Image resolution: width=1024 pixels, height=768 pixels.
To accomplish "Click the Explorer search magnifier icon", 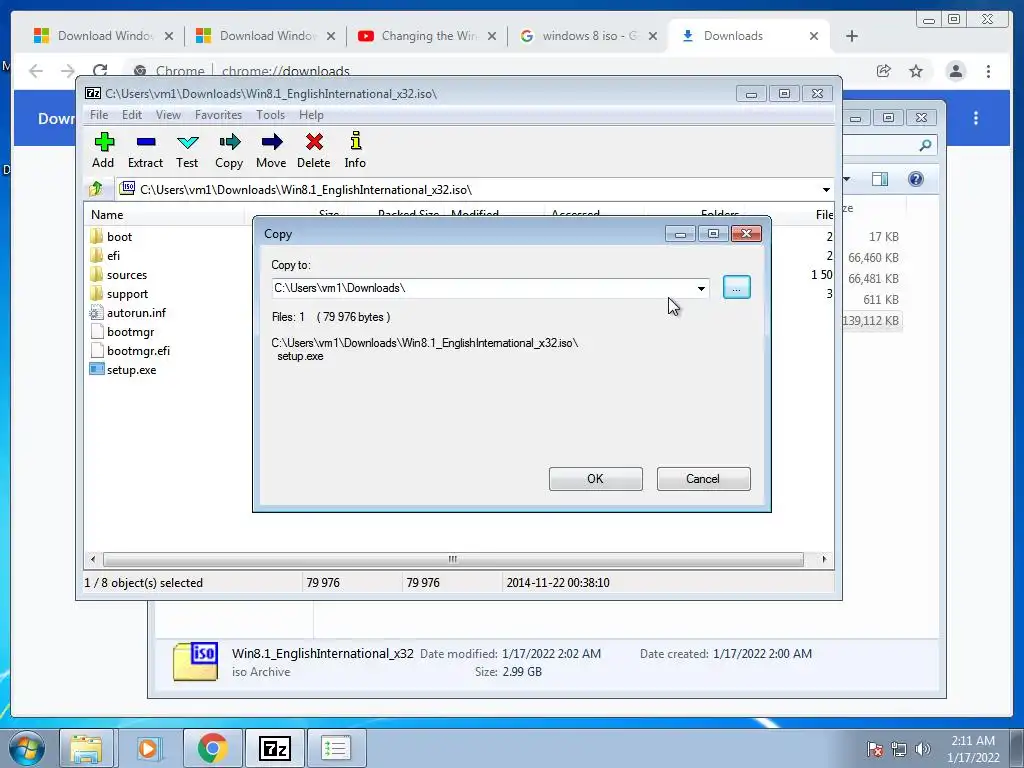I will (925, 145).
